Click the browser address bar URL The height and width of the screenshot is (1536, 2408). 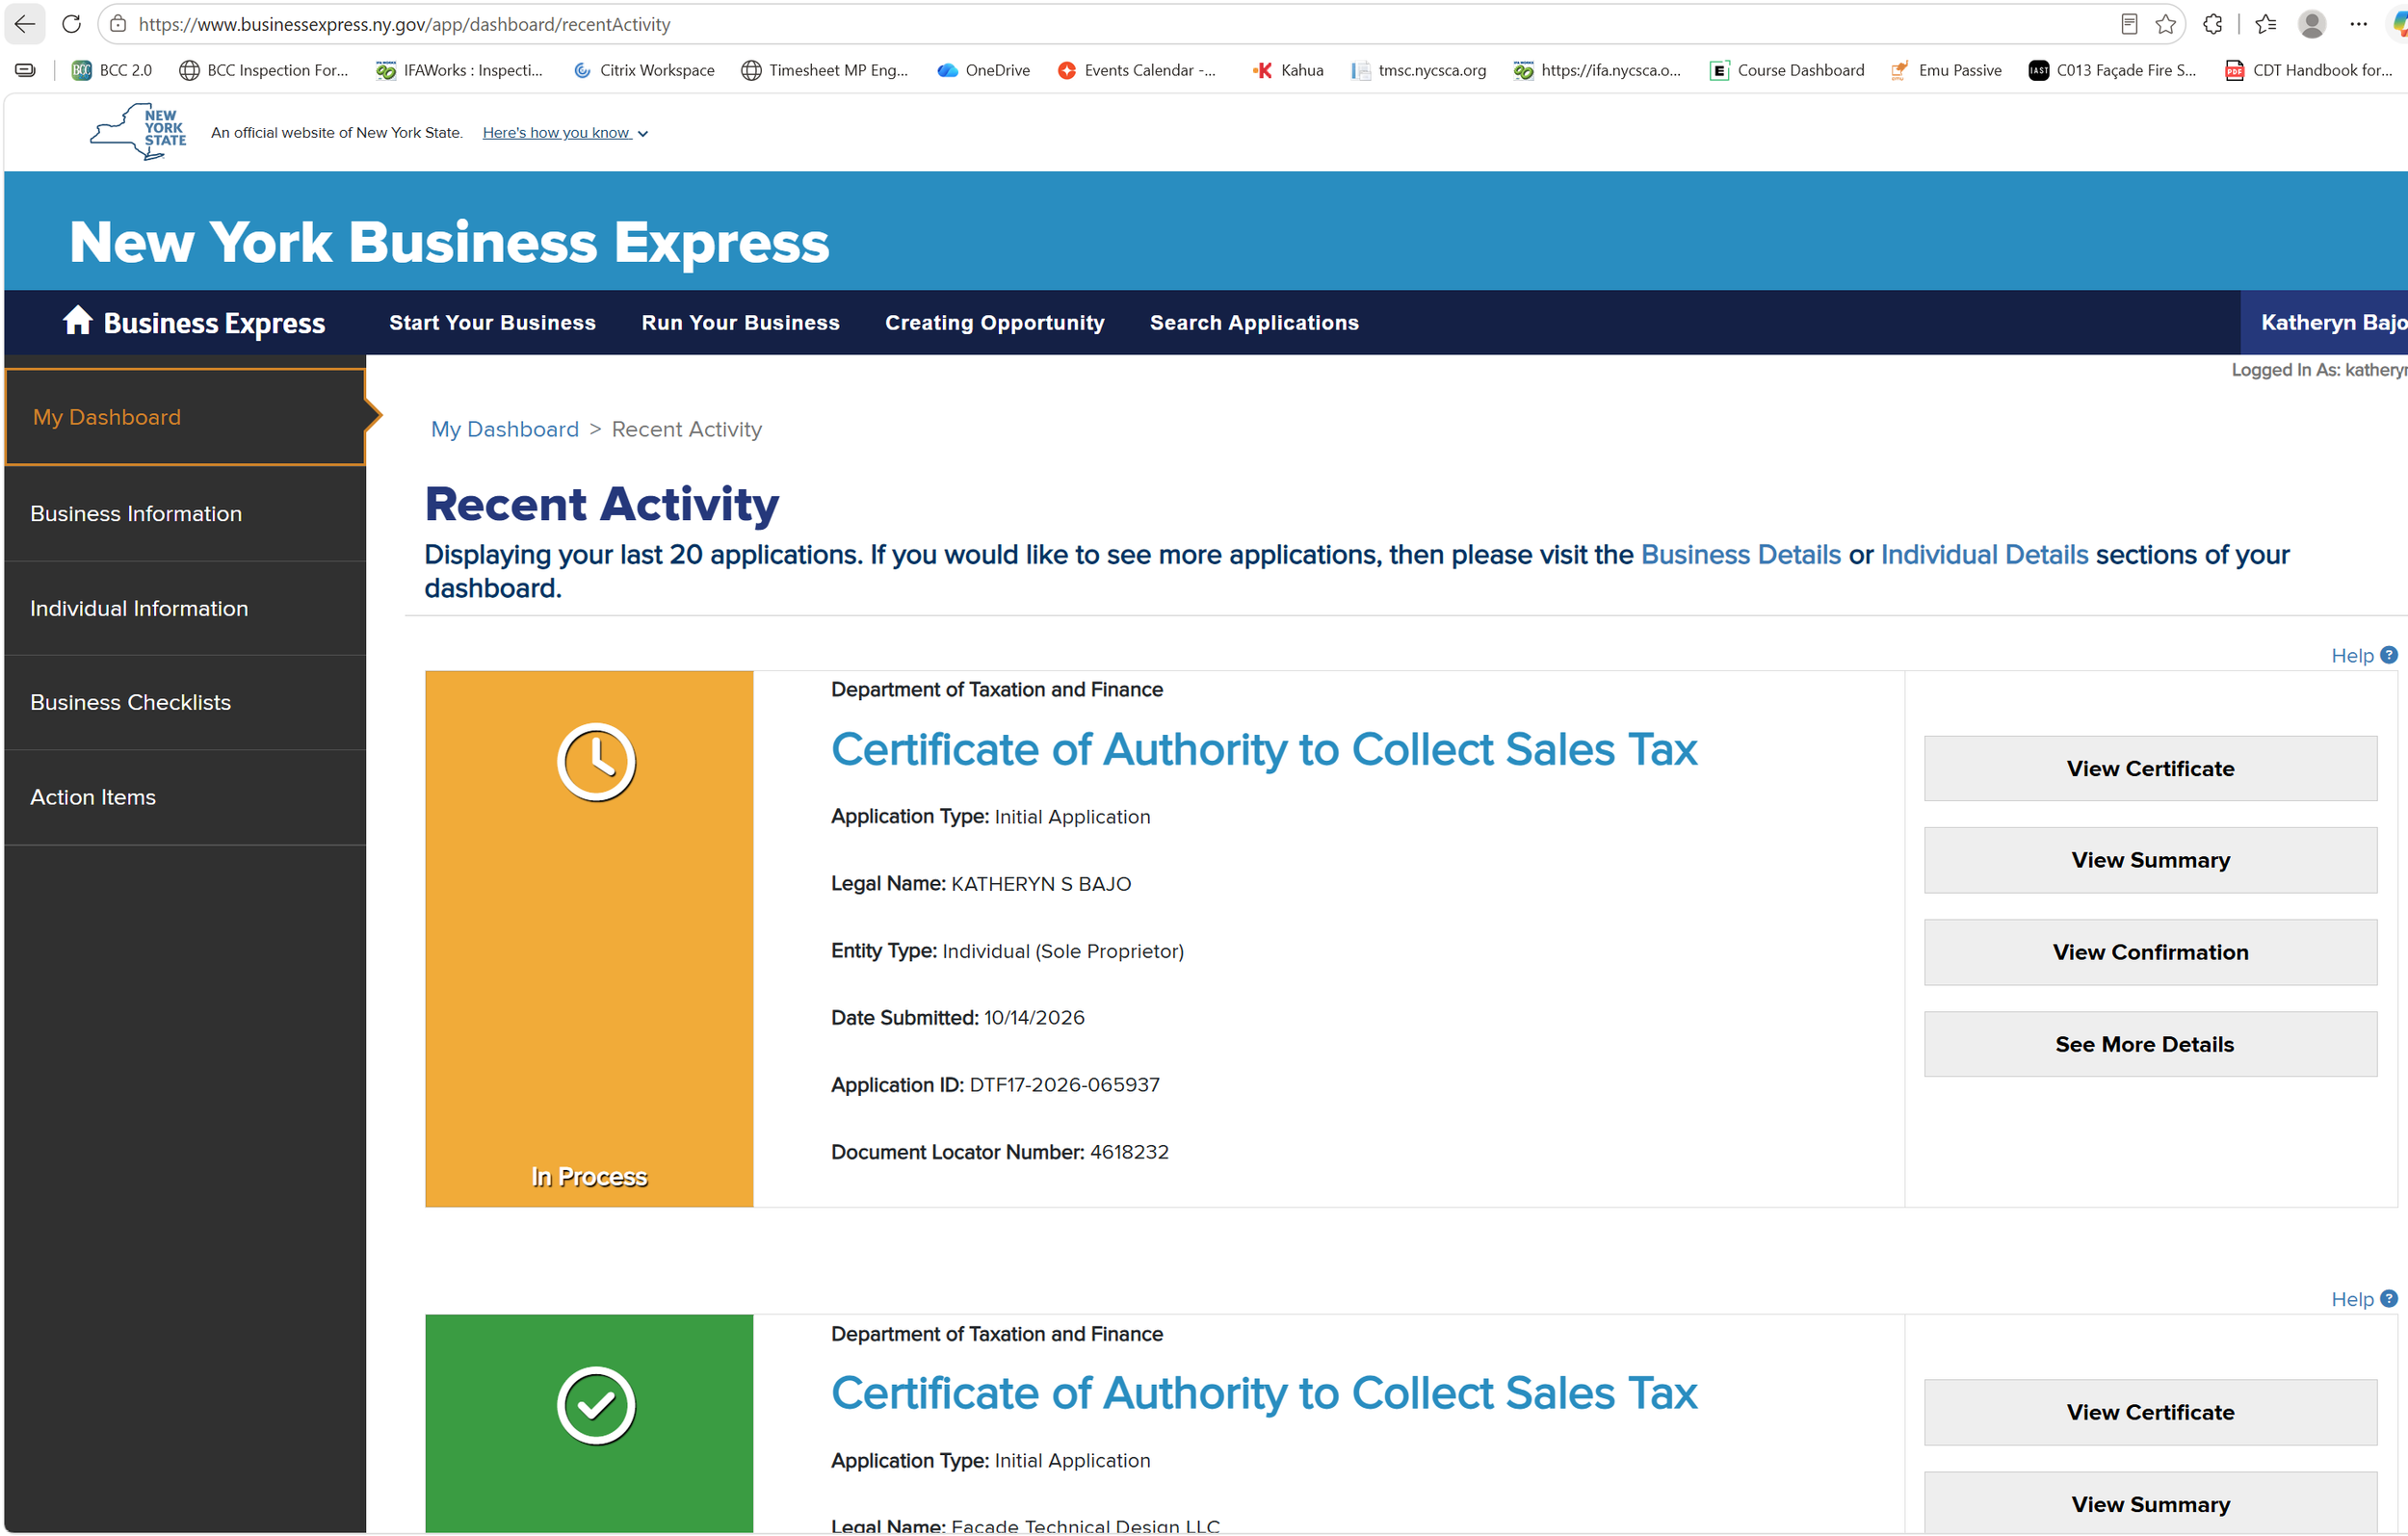pyautogui.click(x=404, y=24)
